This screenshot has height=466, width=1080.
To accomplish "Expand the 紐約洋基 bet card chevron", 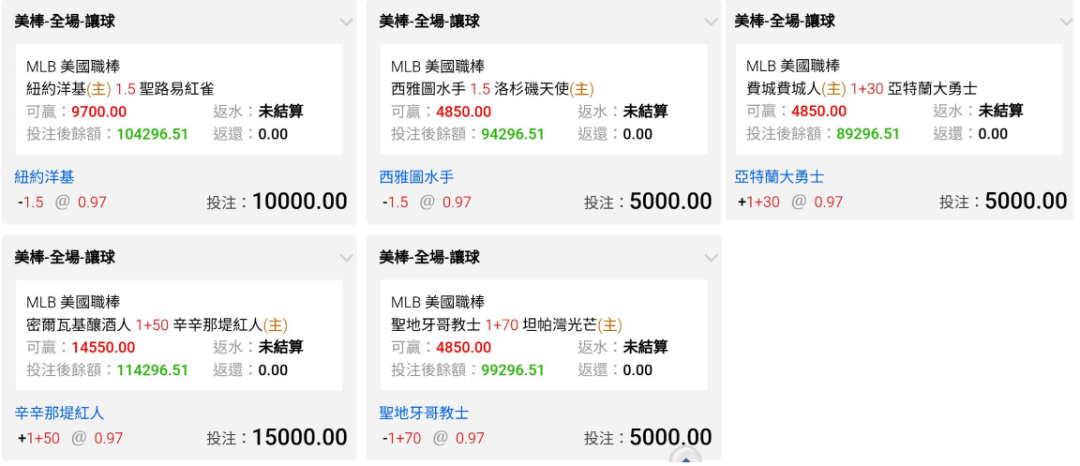I will tap(346, 21).
